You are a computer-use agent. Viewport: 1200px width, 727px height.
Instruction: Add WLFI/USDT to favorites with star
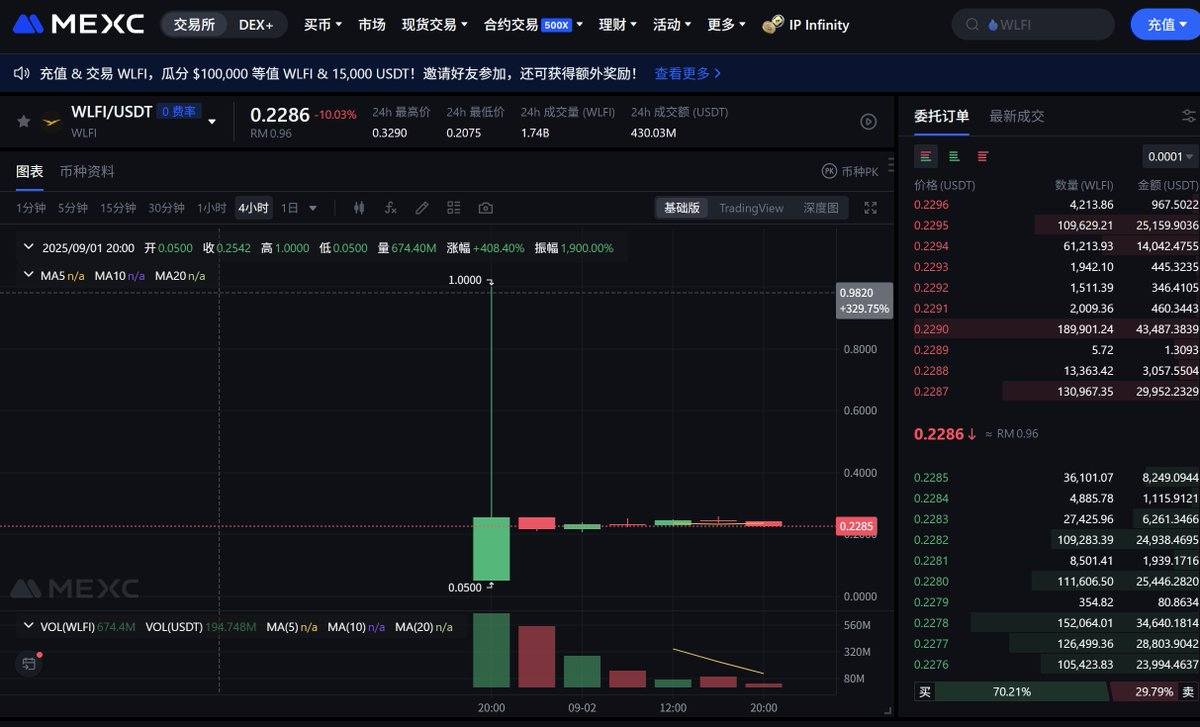[x=23, y=121]
